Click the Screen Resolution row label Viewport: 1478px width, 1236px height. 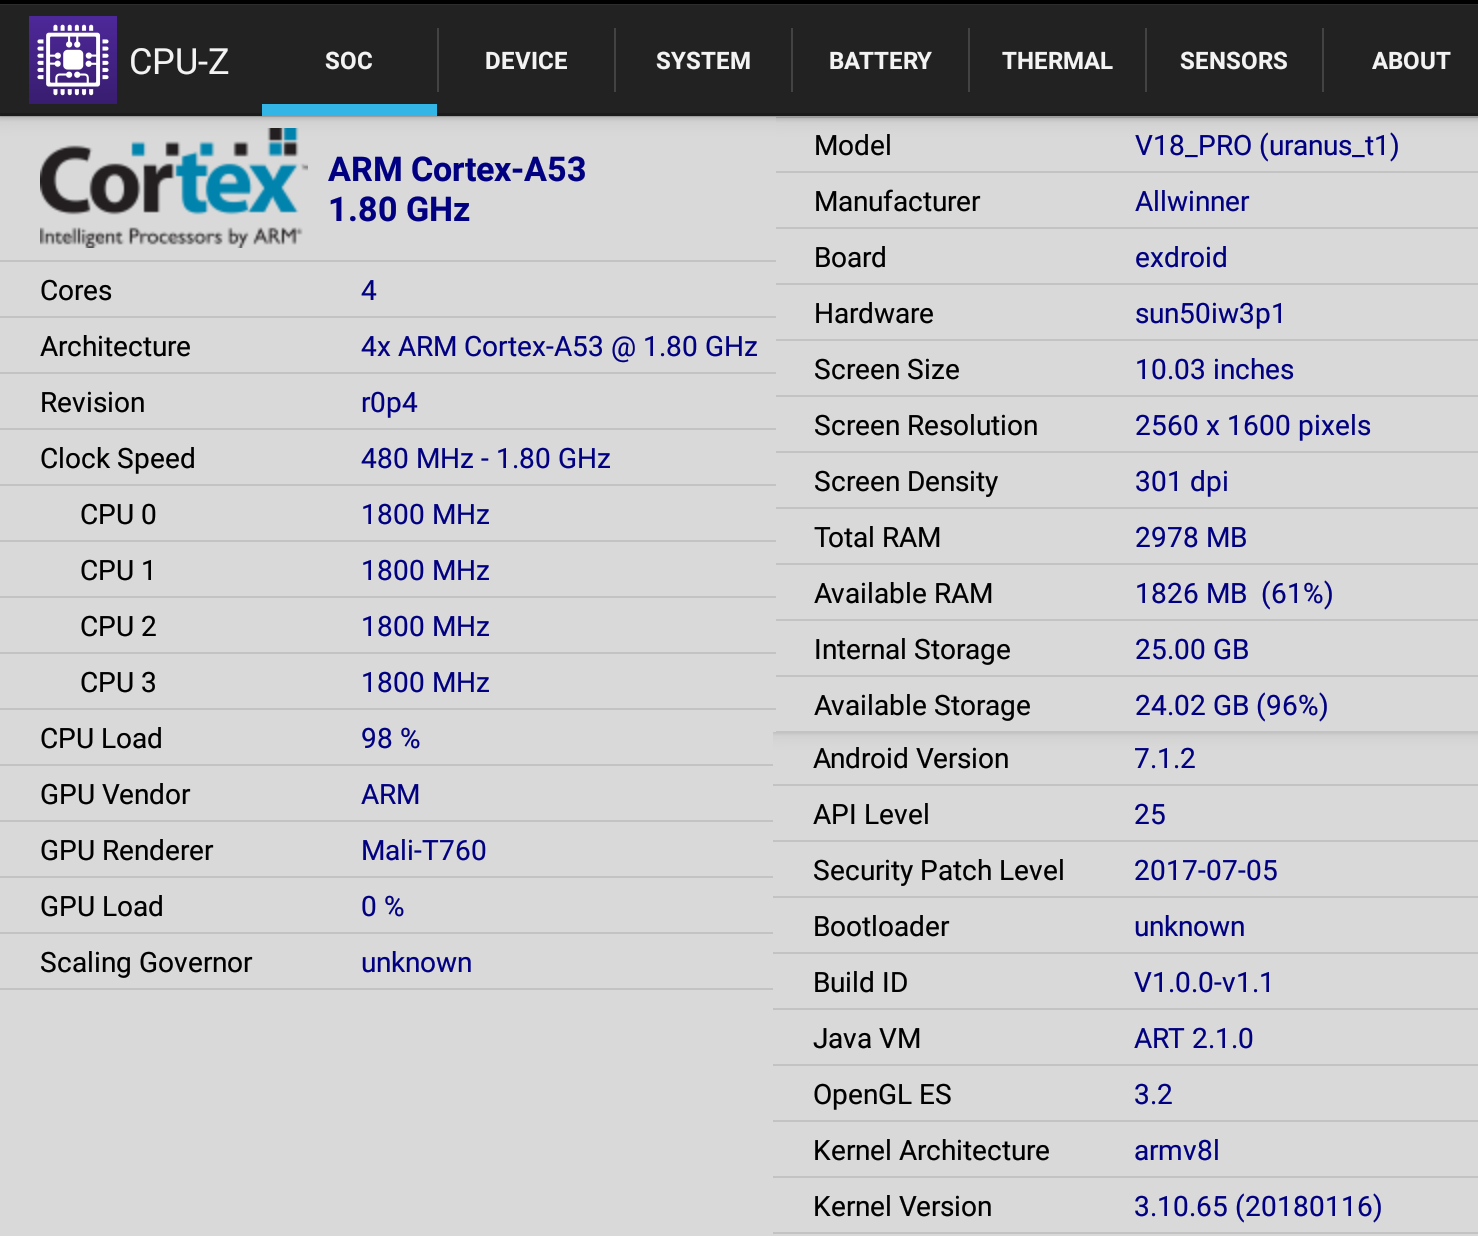point(926,426)
